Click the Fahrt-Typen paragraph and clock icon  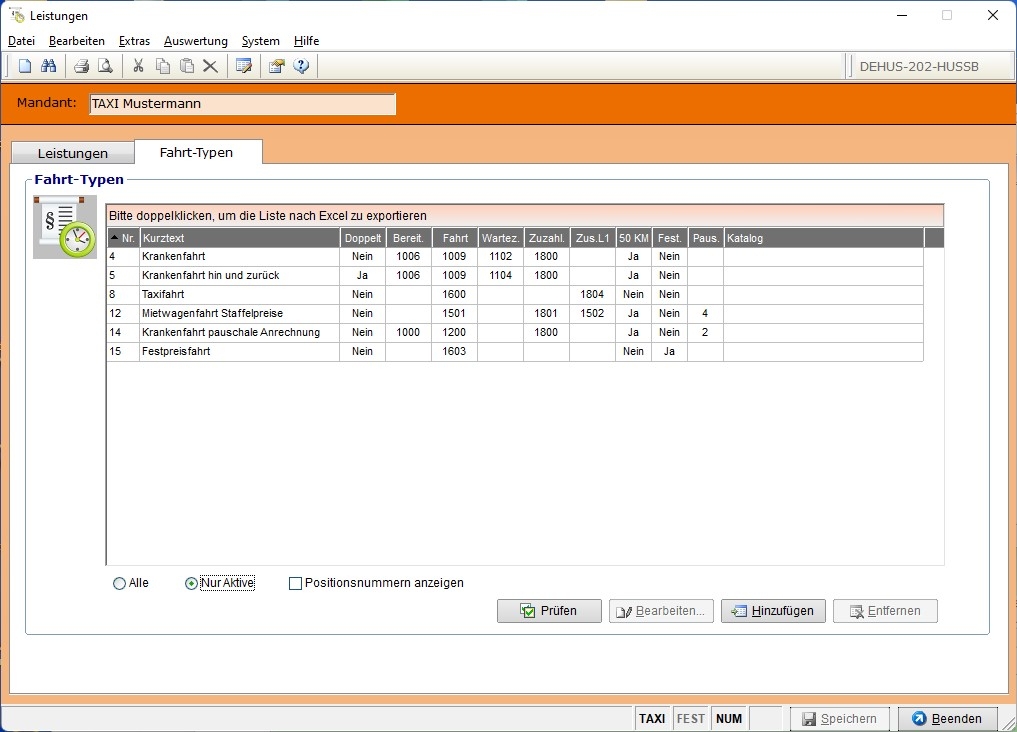pyautogui.click(x=65, y=227)
